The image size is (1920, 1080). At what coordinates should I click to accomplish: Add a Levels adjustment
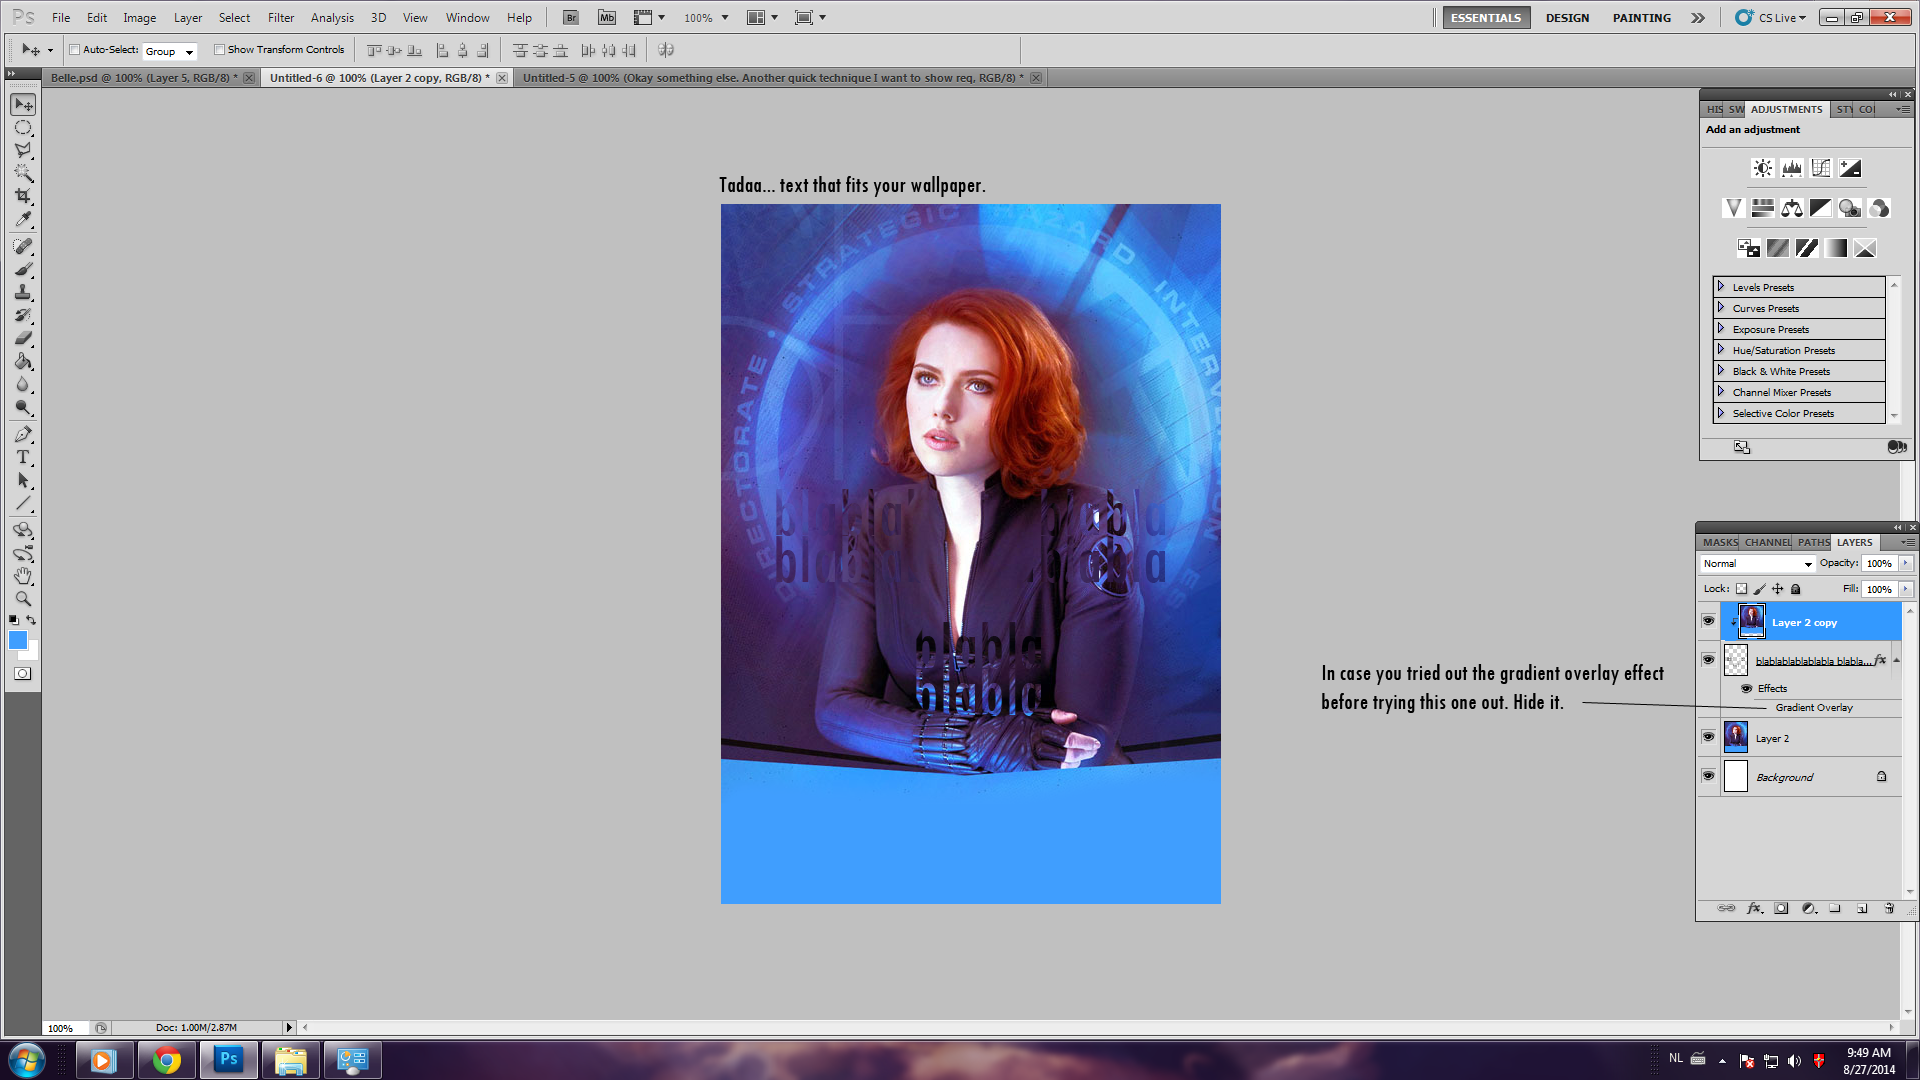click(x=1792, y=168)
